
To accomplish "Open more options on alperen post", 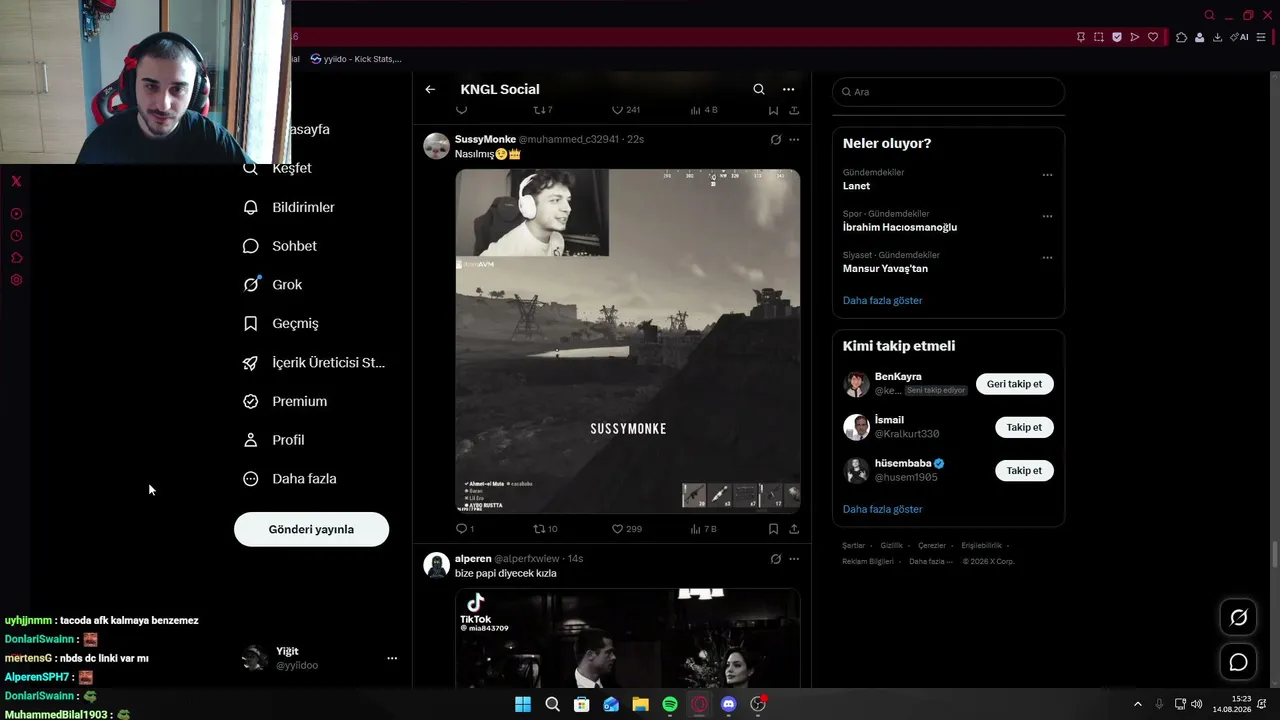I will point(794,559).
